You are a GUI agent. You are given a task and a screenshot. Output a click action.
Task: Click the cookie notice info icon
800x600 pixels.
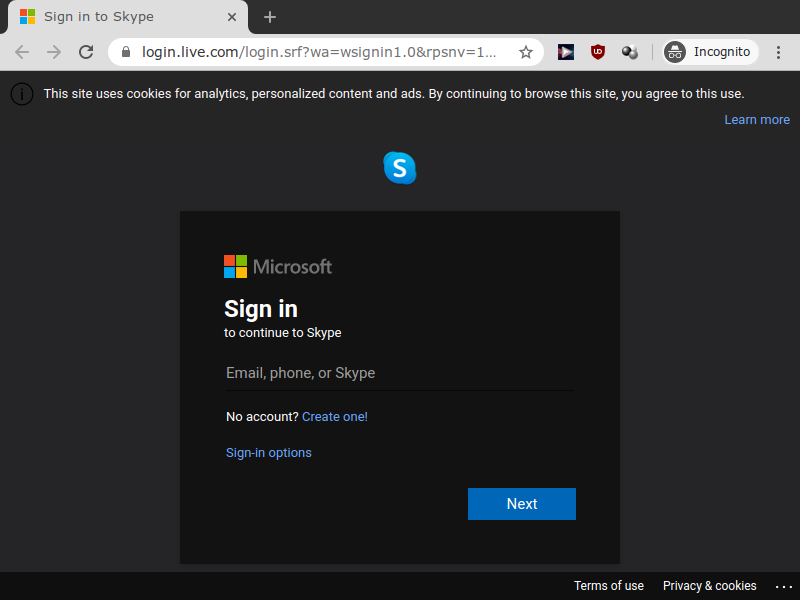click(22, 94)
